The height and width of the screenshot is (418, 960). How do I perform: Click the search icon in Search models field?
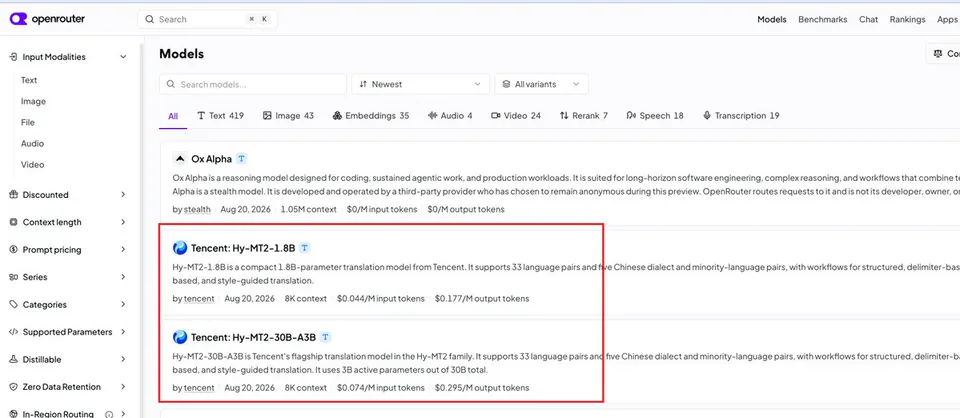171,84
